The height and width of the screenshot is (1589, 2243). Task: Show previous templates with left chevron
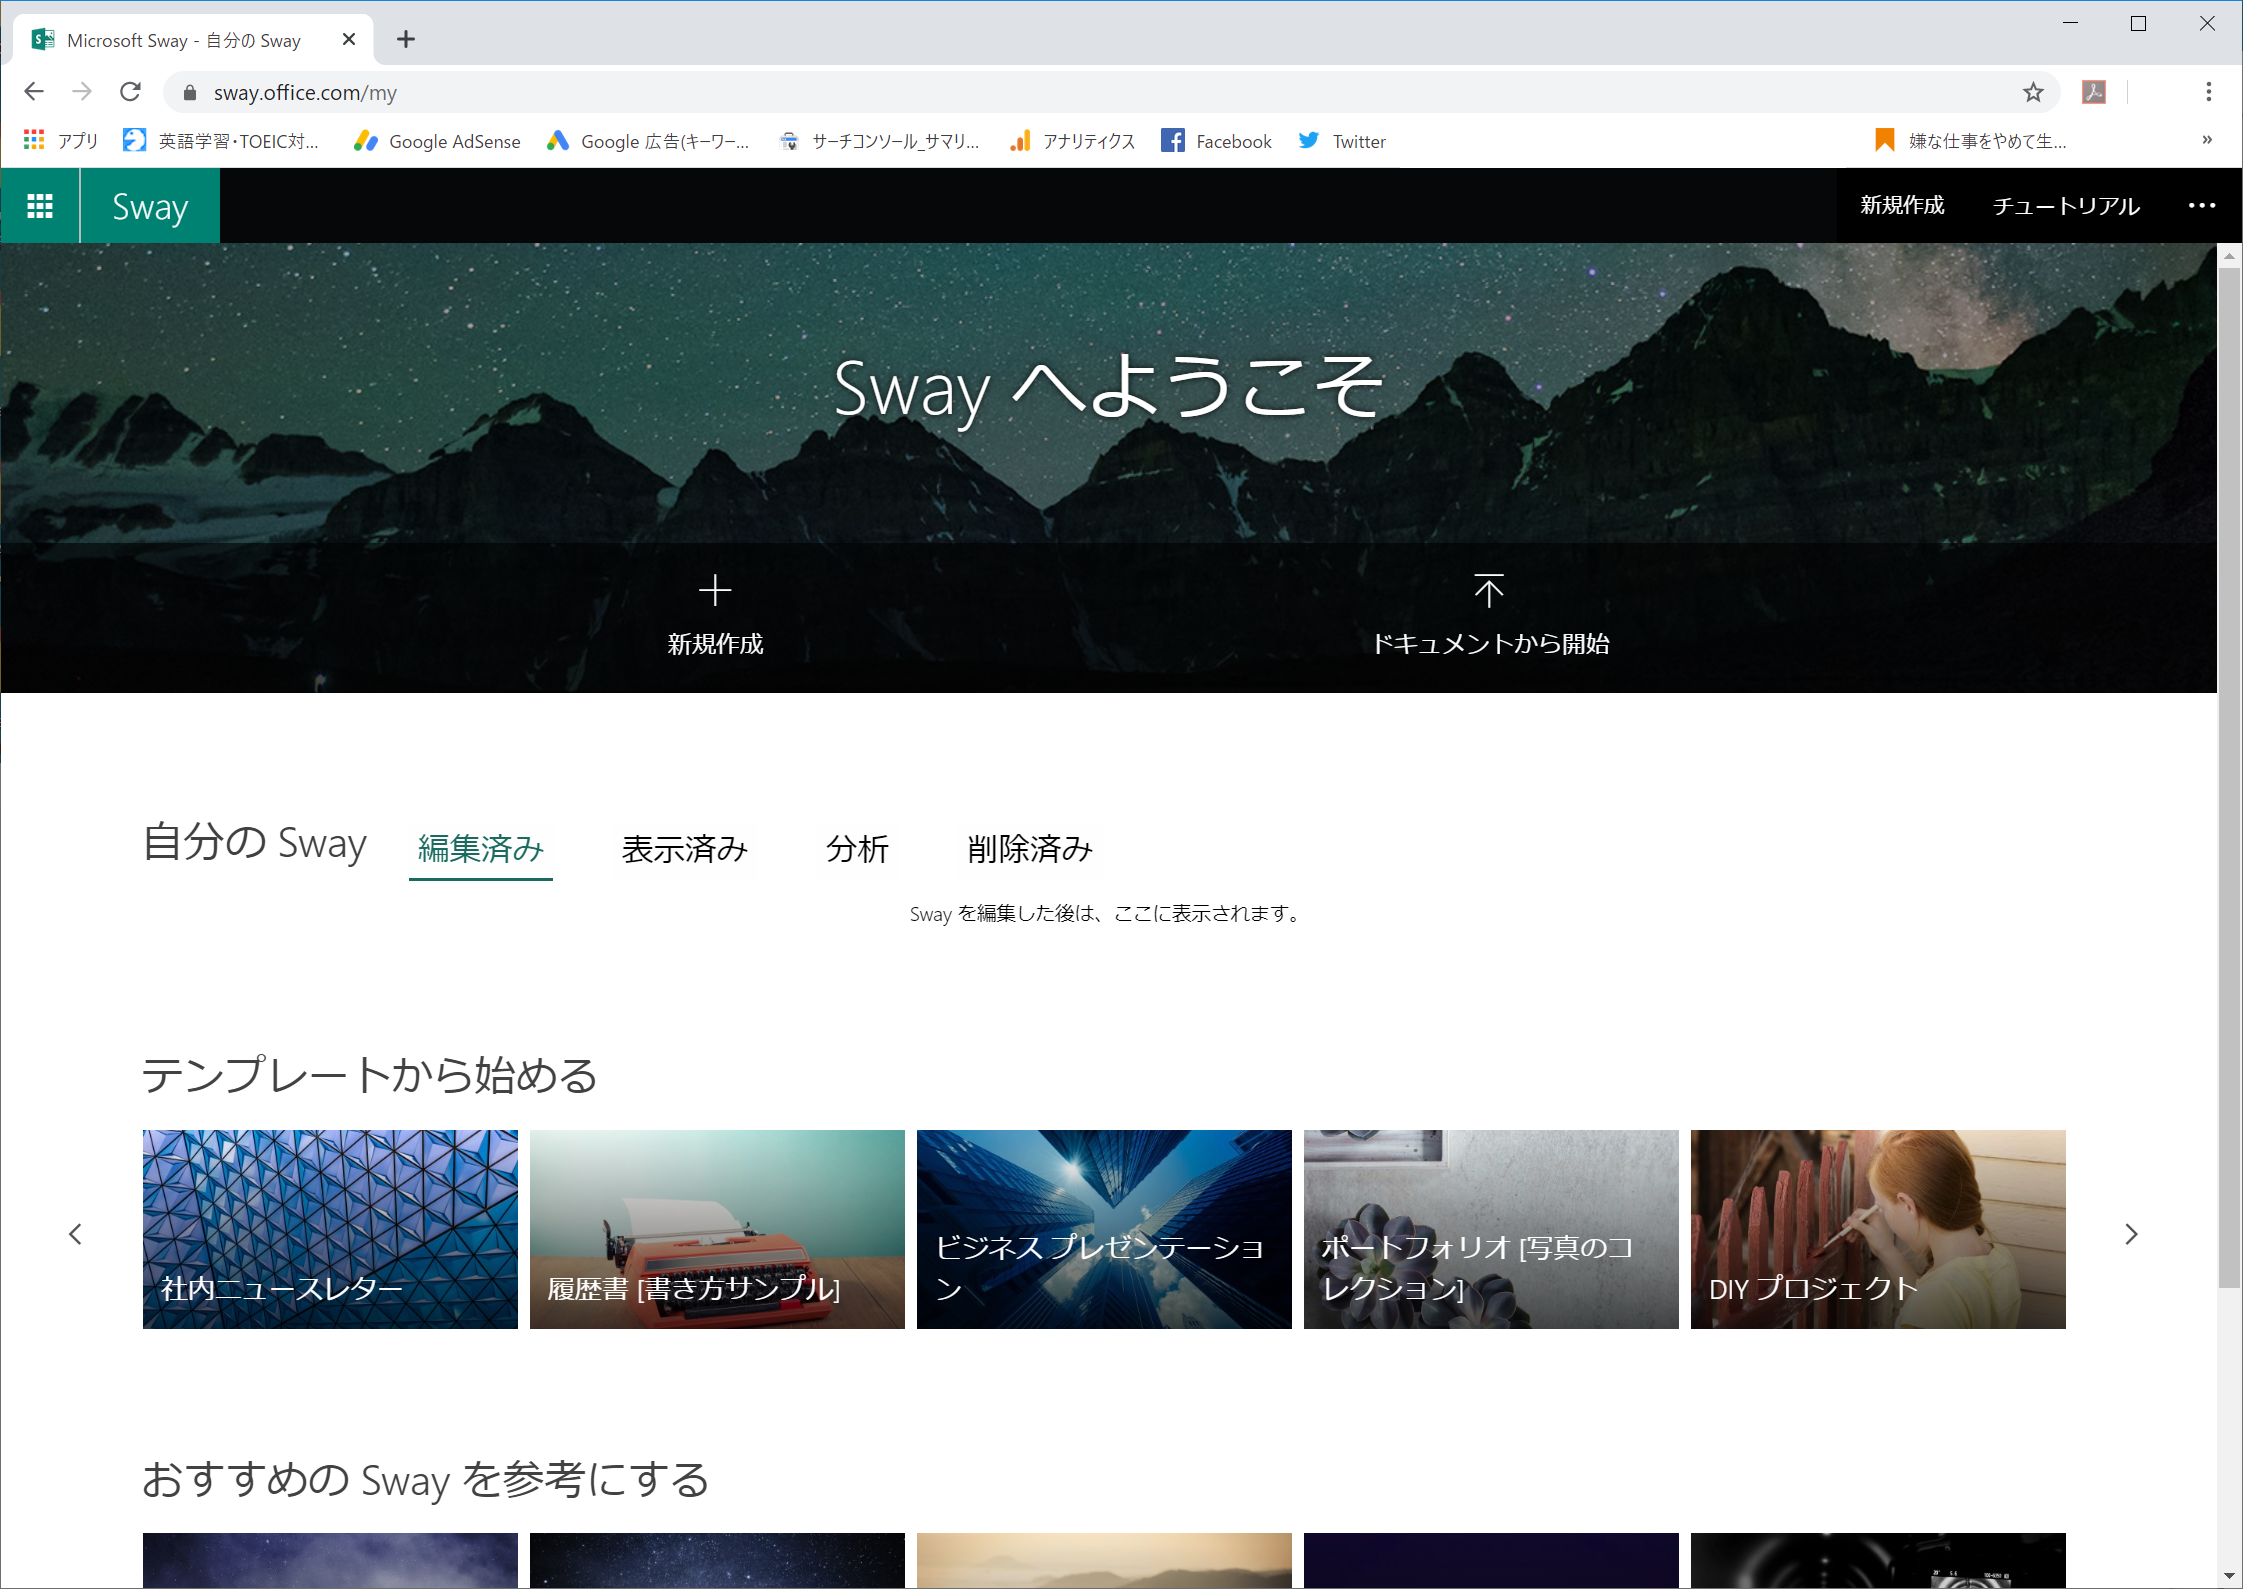coord(76,1234)
